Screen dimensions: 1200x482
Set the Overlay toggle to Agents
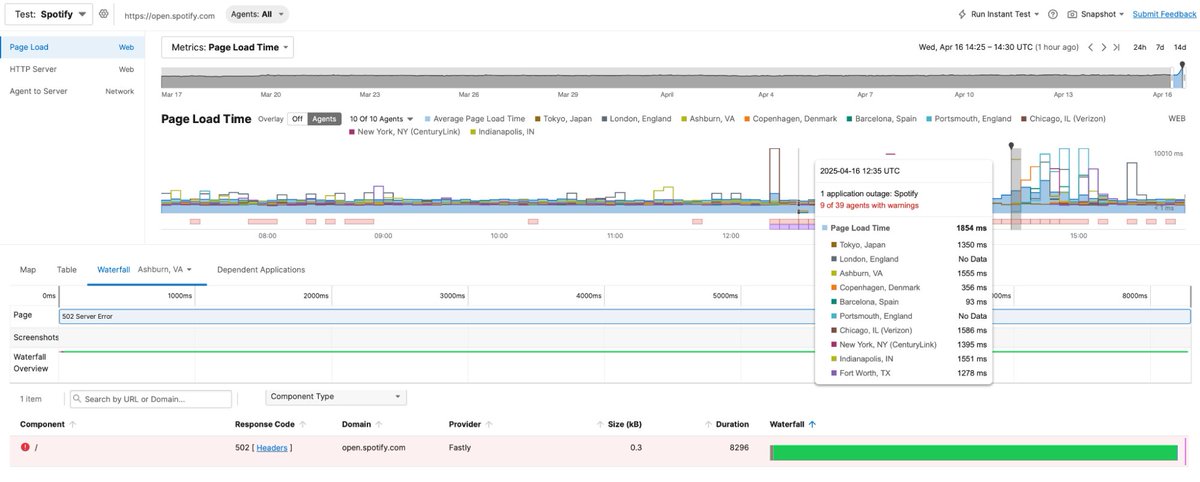pos(324,119)
